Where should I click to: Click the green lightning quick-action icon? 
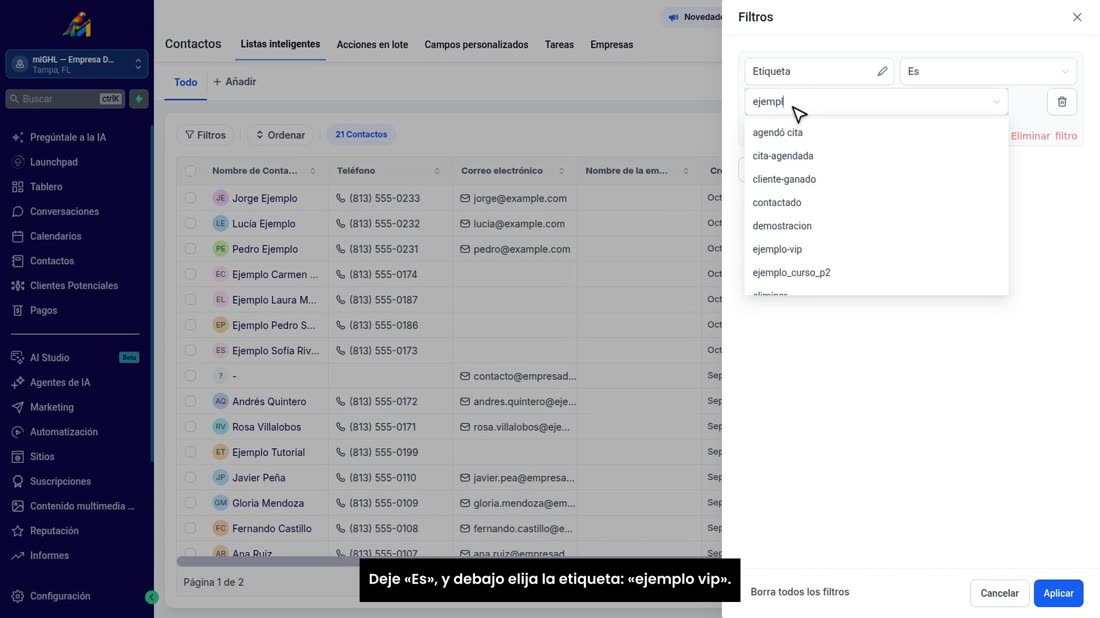pos(139,99)
